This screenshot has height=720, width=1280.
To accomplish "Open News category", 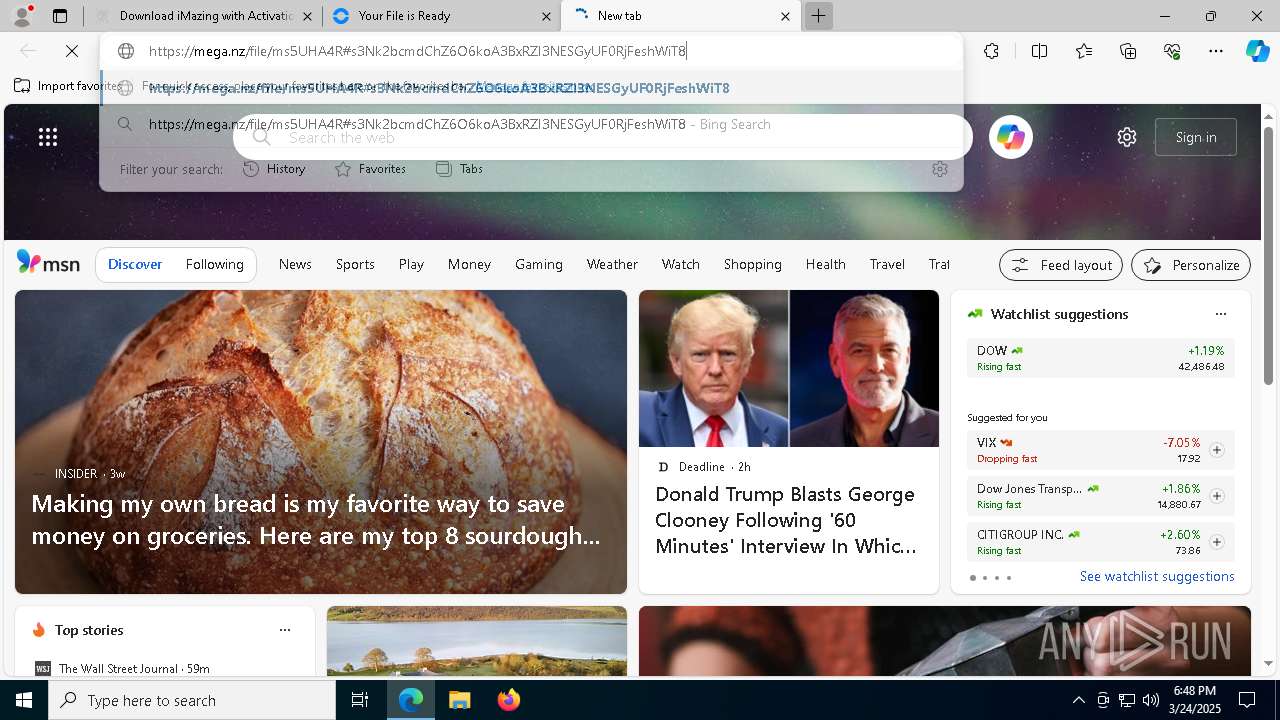I will (295, 264).
